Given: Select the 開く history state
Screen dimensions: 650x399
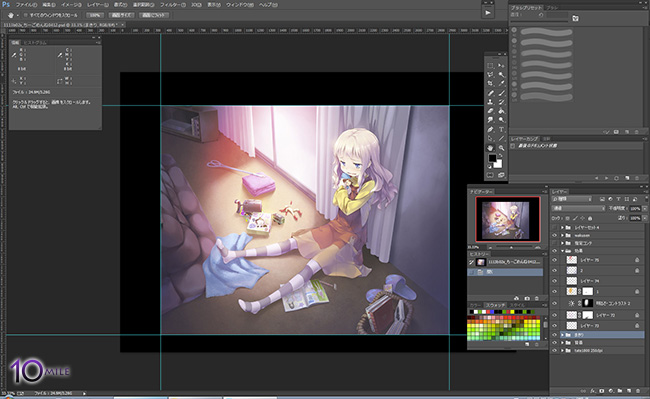Looking at the screenshot, I should click(x=506, y=272).
